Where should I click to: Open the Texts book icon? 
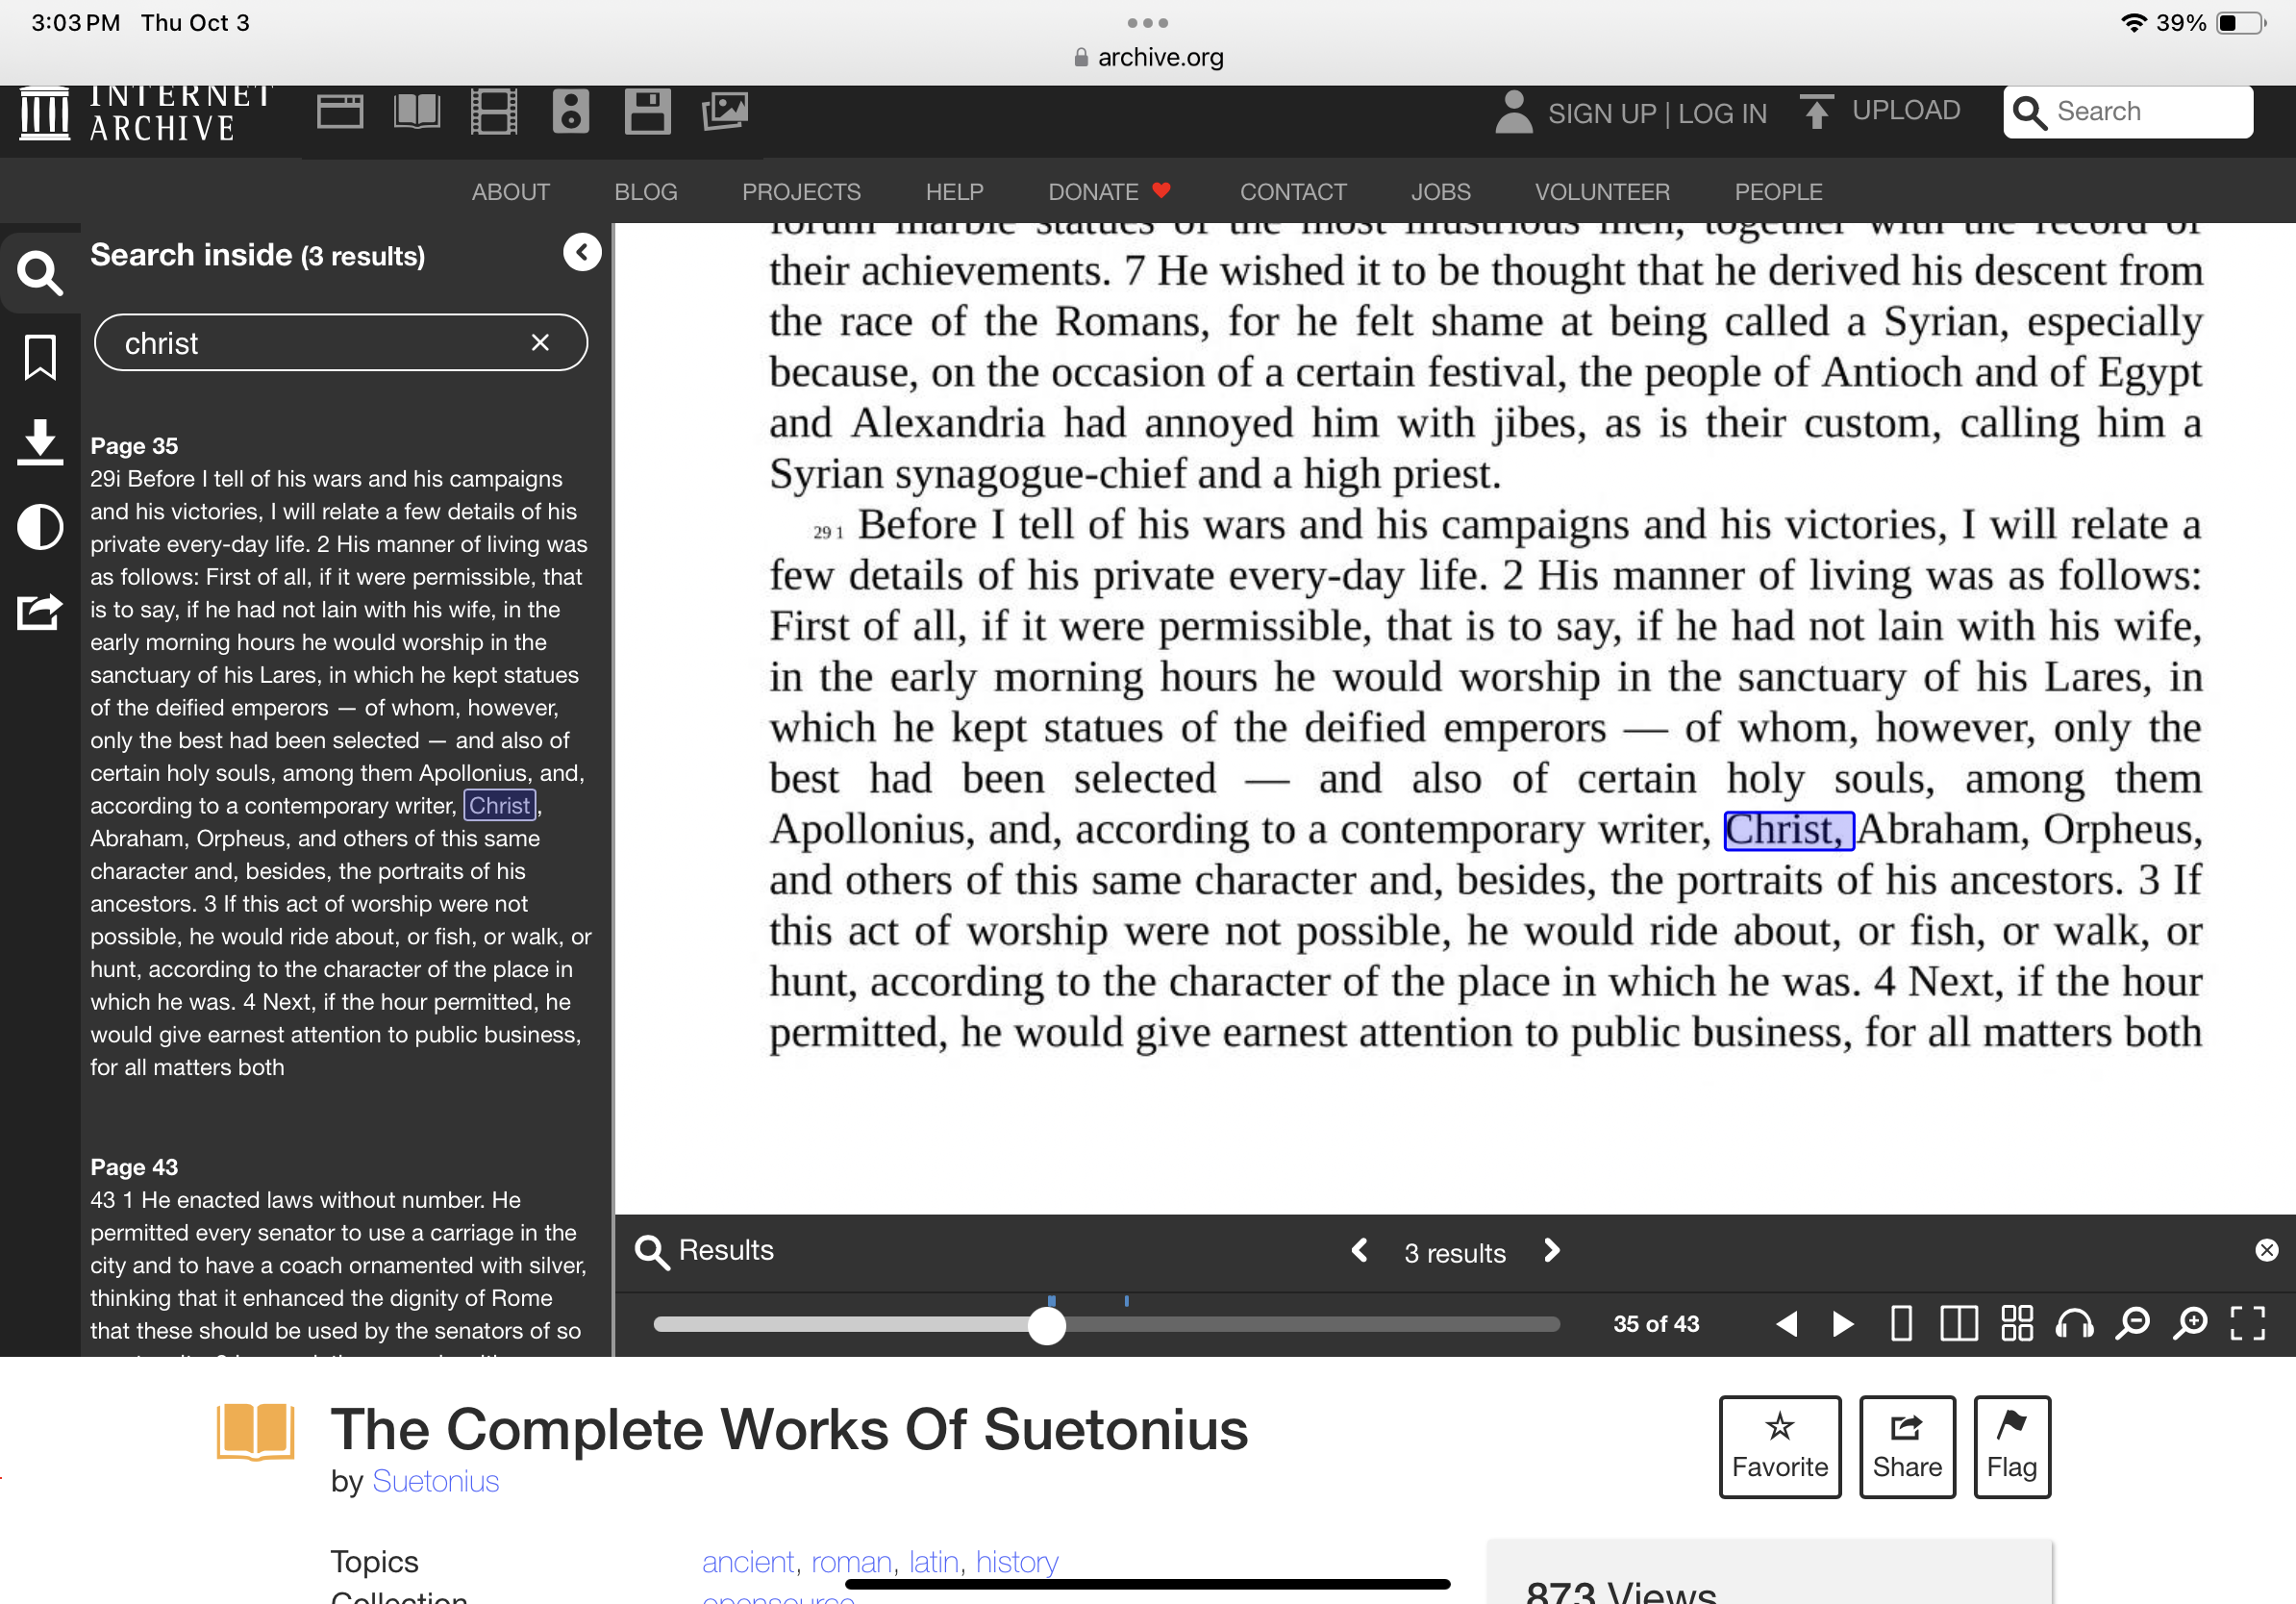(417, 111)
